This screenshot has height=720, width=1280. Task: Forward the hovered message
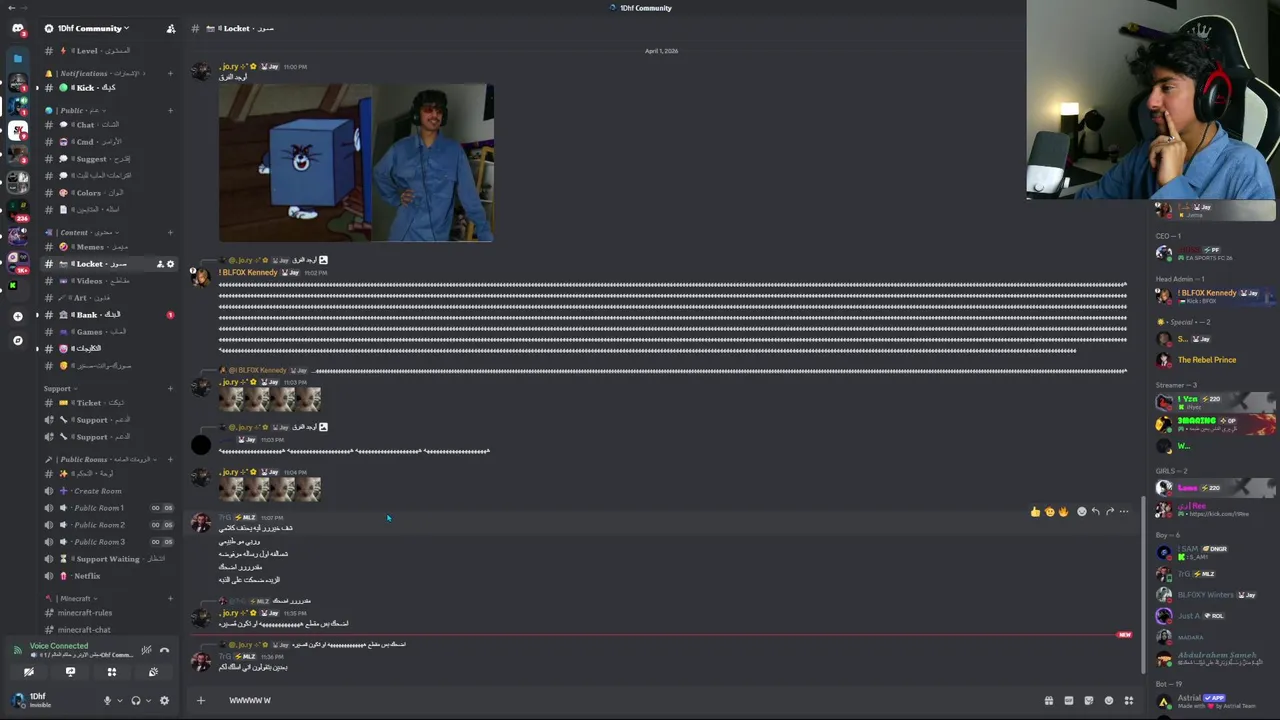(x=1109, y=511)
